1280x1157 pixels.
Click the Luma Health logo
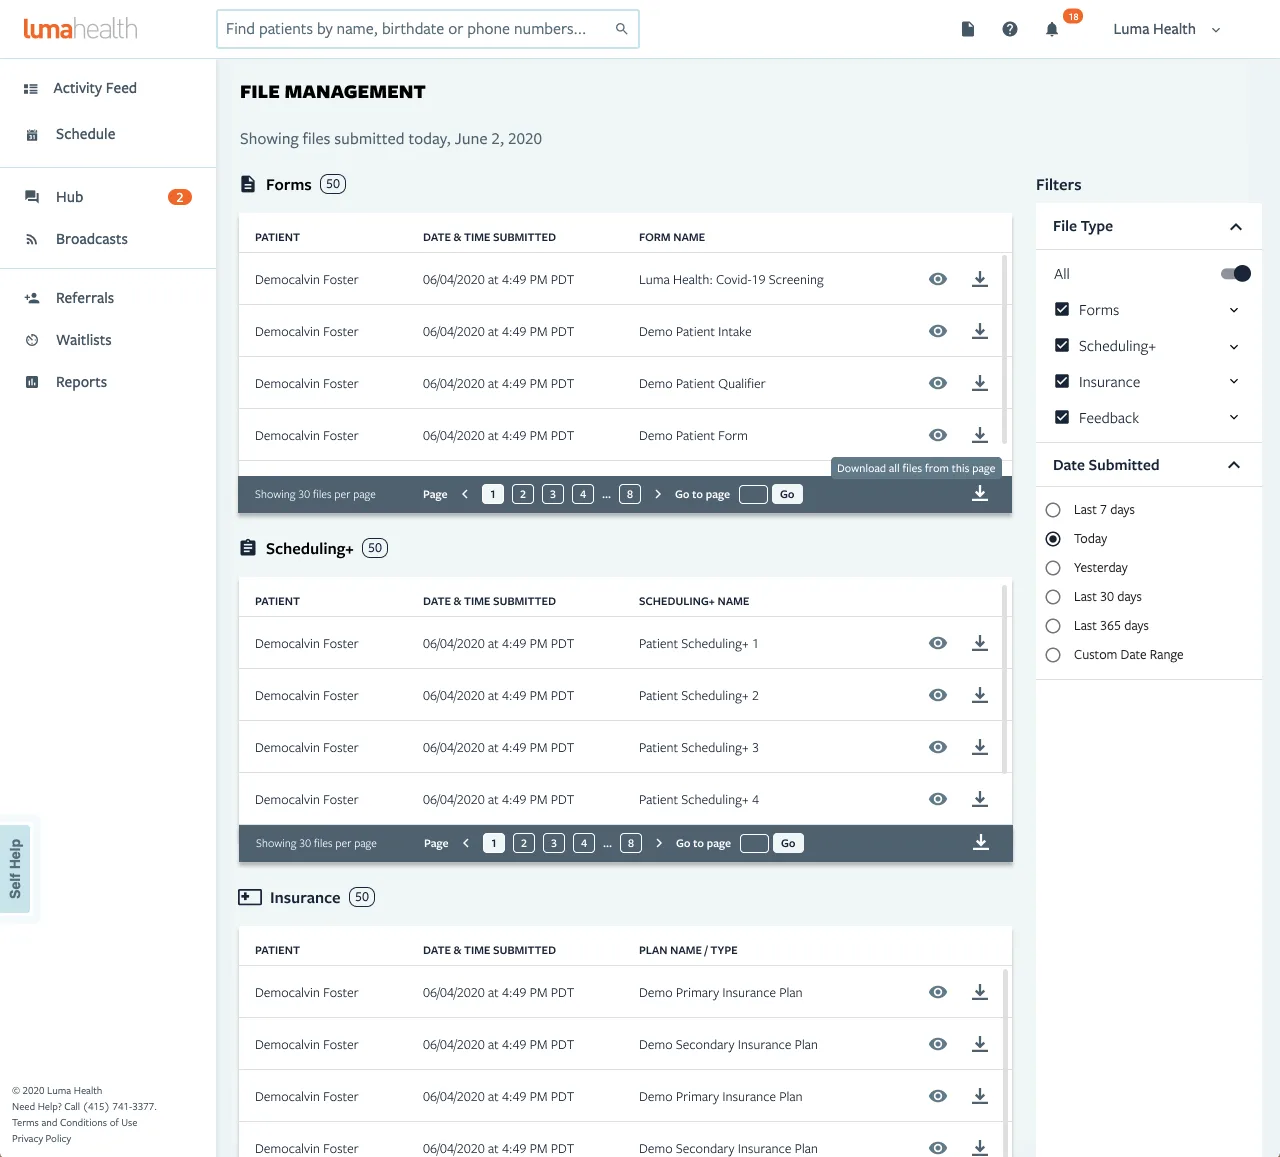pos(80,28)
